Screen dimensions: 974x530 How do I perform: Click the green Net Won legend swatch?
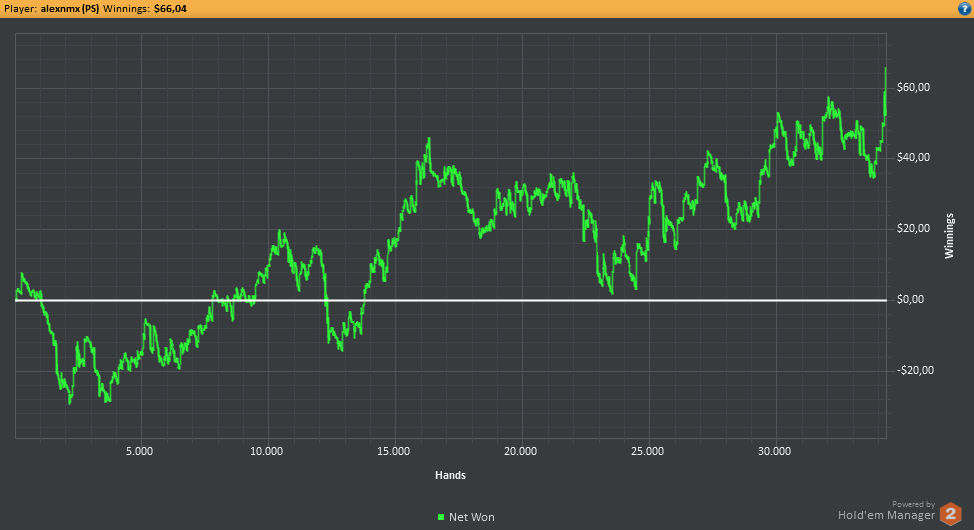pos(441,517)
